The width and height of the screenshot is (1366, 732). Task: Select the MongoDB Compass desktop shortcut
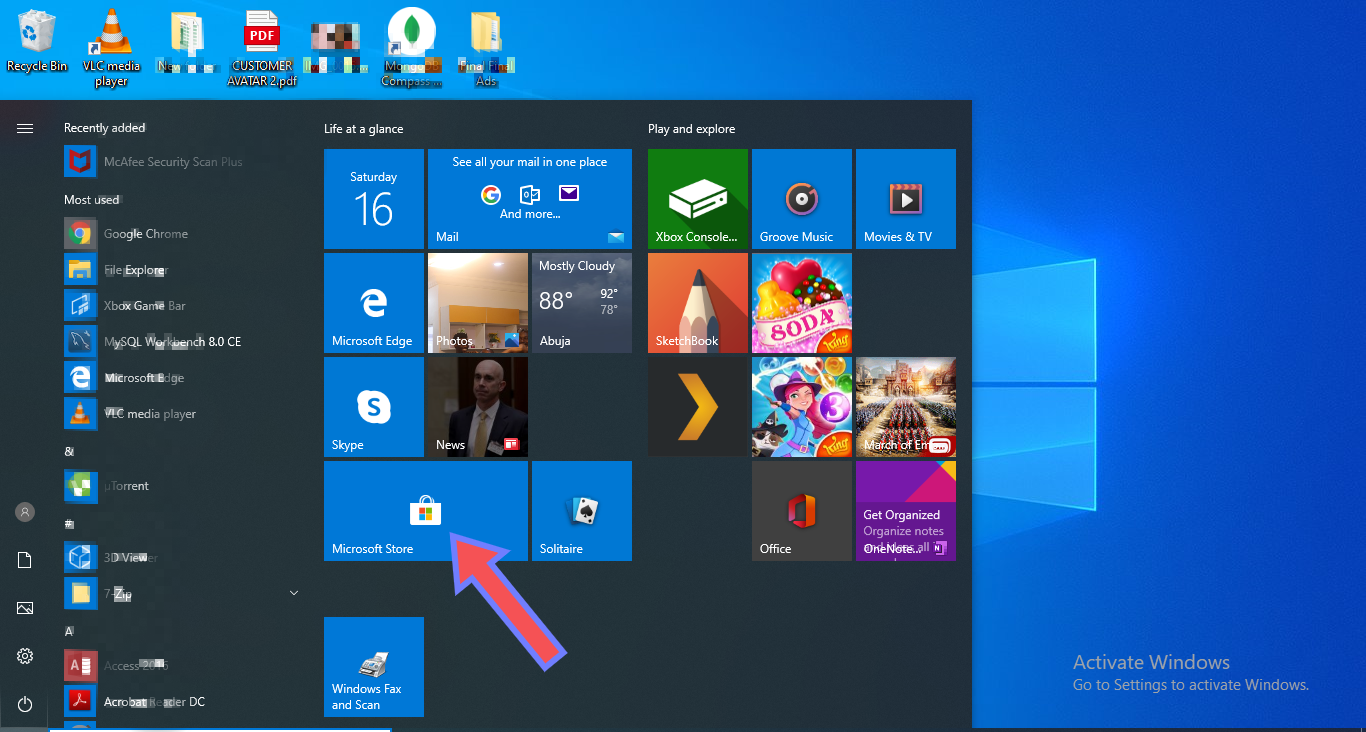411,47
